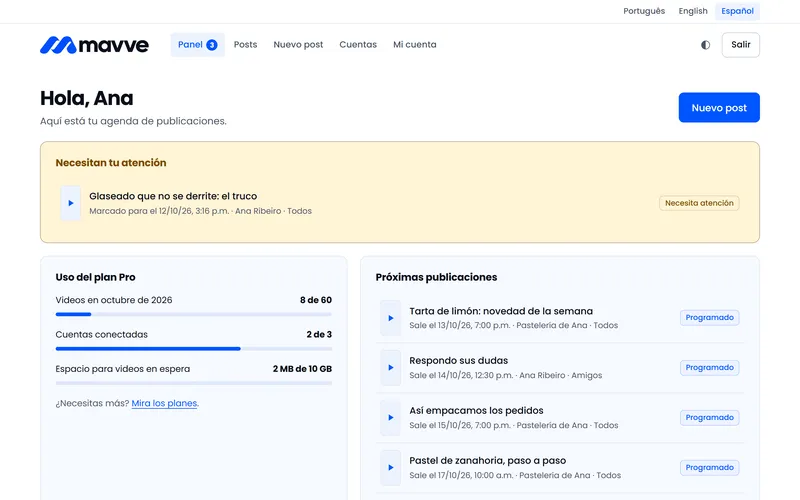Click Sale el 14/10/26, 12:30 p.m. details
This screenshot has height=500, width=800.
point(506,376)
